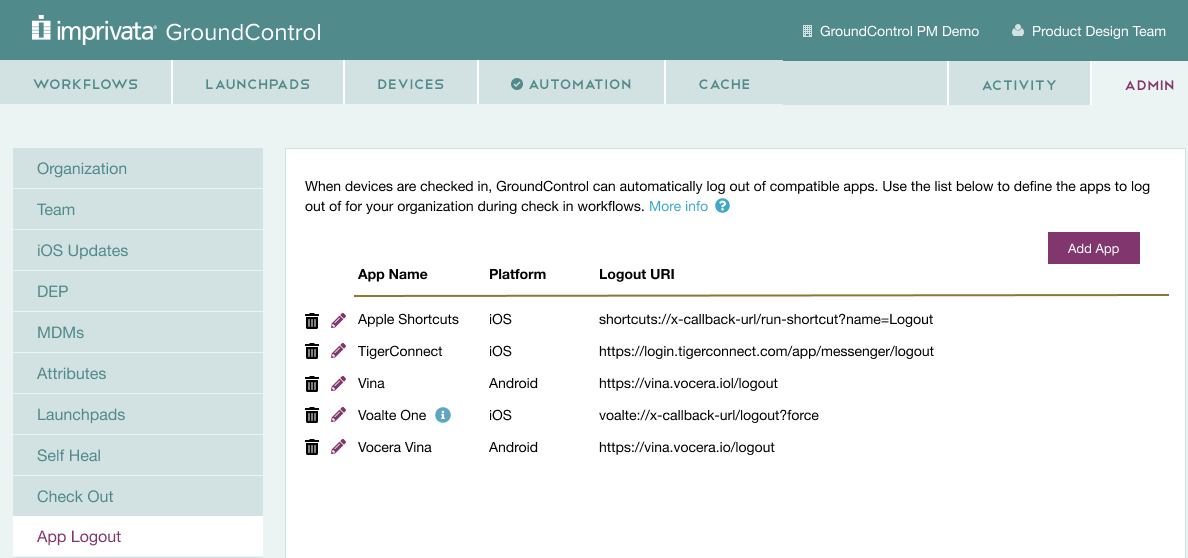Open MDMs admin section

[x=138, y=333]
